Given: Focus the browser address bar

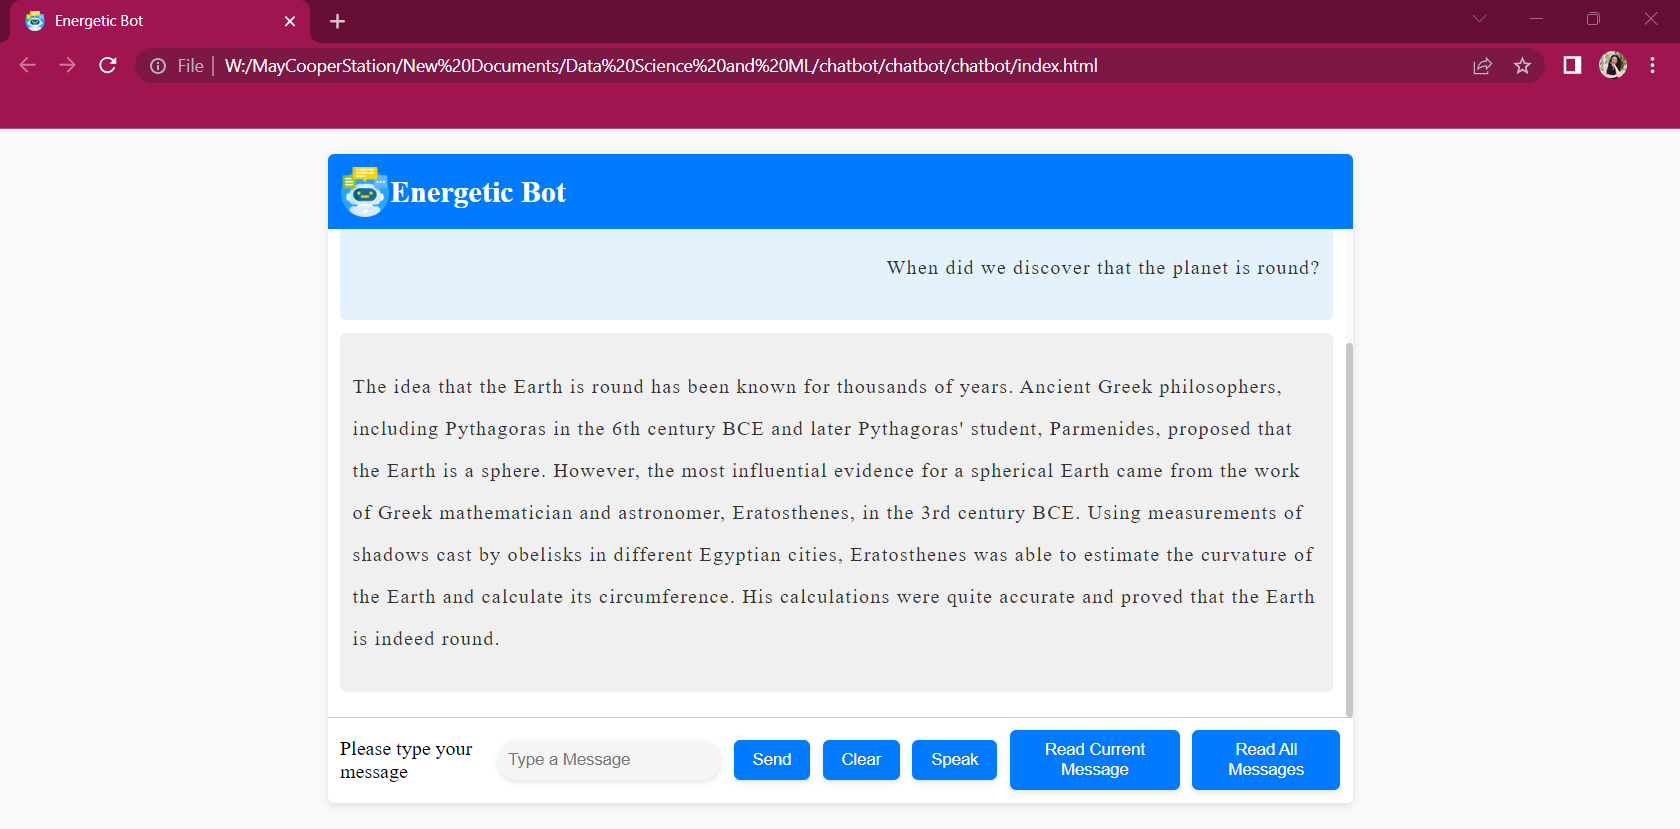Looking at the screenshot, I should [700, 65].
